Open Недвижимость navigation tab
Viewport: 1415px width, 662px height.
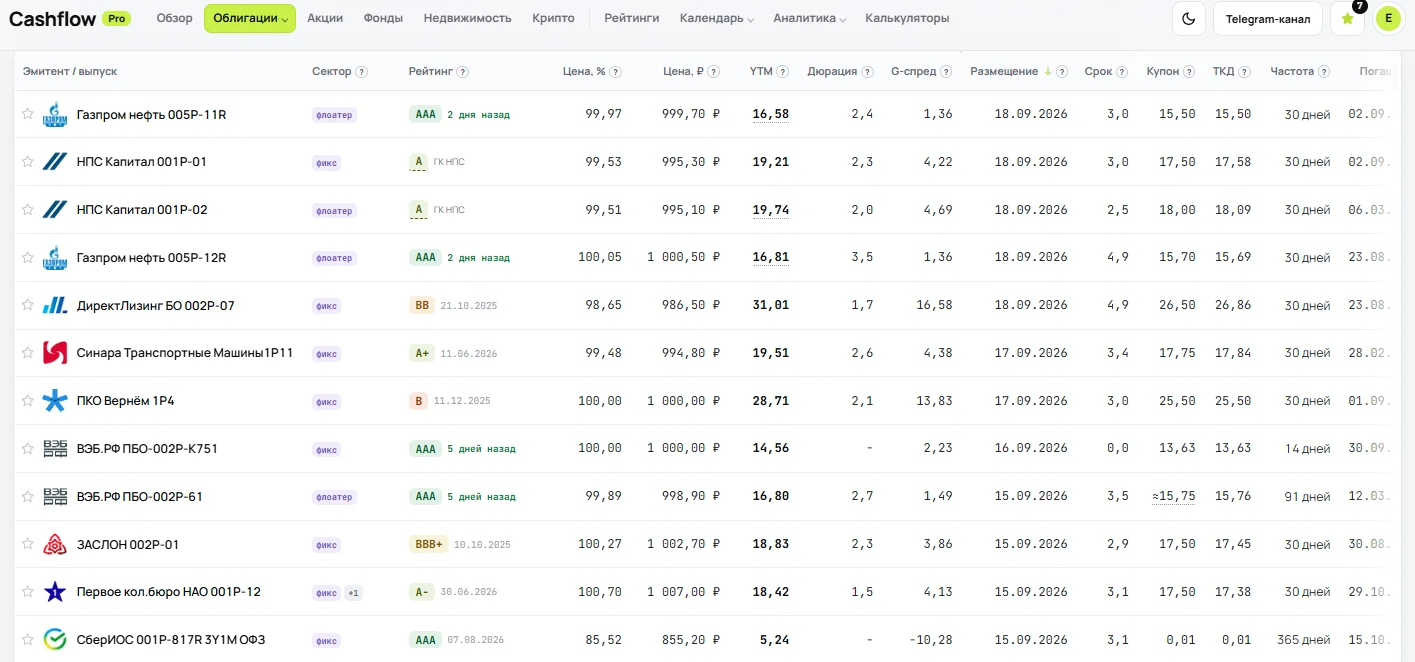(x=467, y=18)
